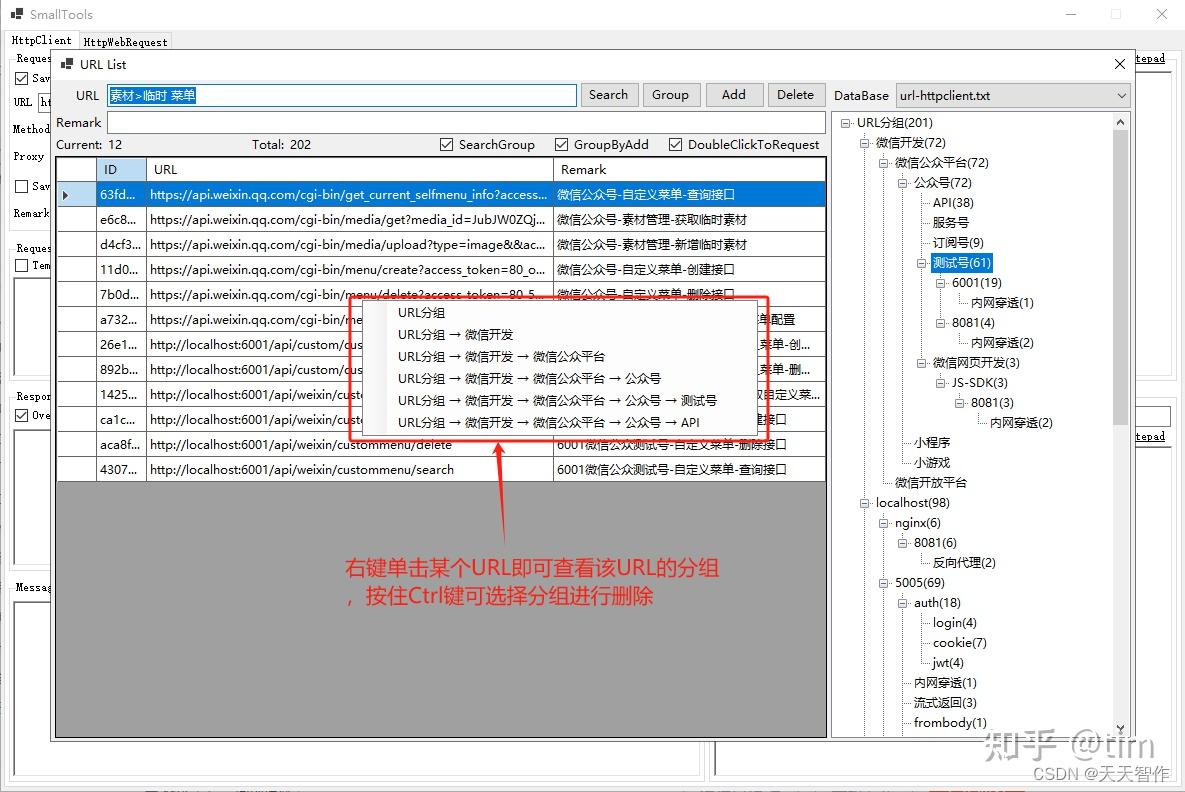Collapse the 公众号(72) tree node

(902, 183)
